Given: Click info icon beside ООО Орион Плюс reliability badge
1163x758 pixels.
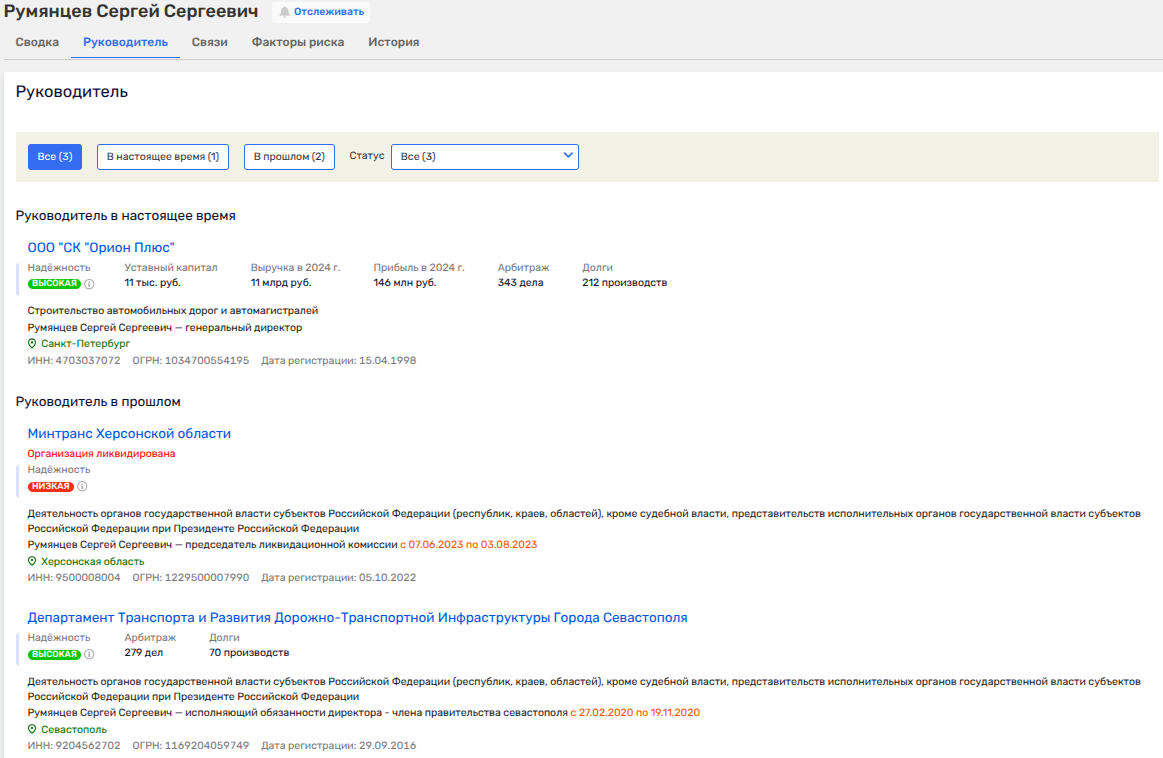Looking at the screenshot, I should click(89, 284).
